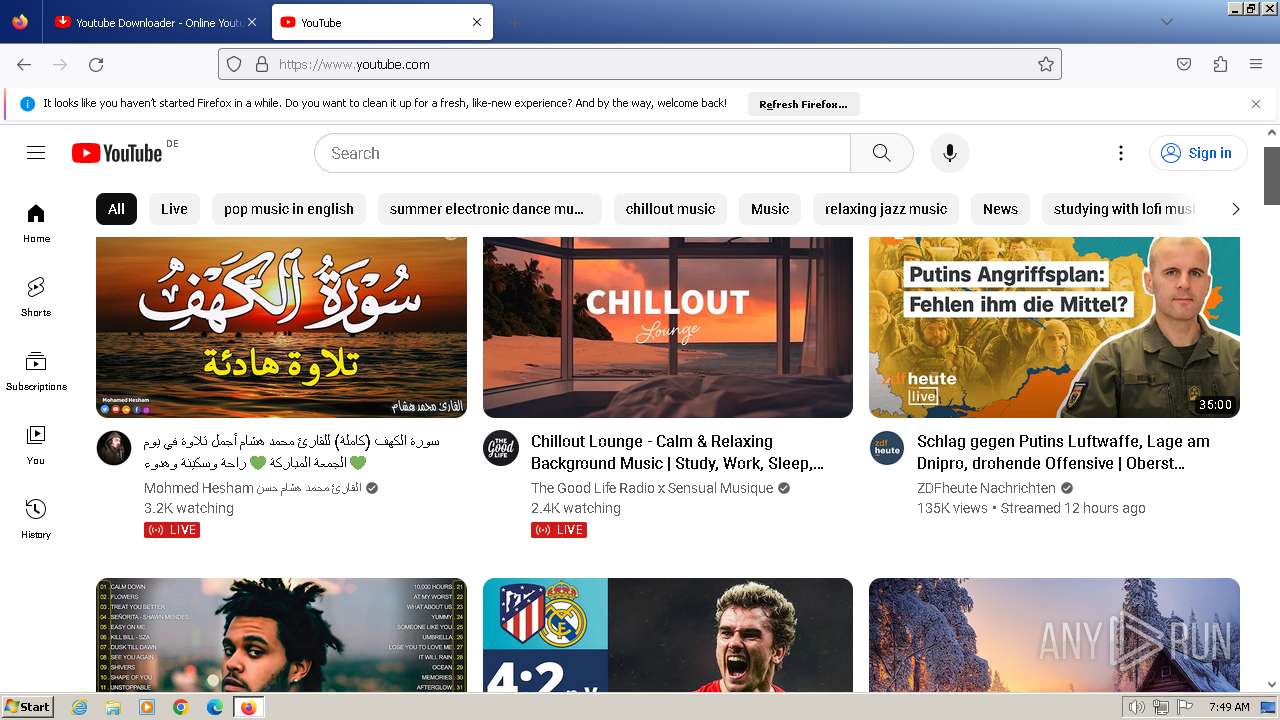Image resolution: width=1280 pixels, height=720 pixels.
Task: Open the Pocket save icon
Action: click(1184, 64)
